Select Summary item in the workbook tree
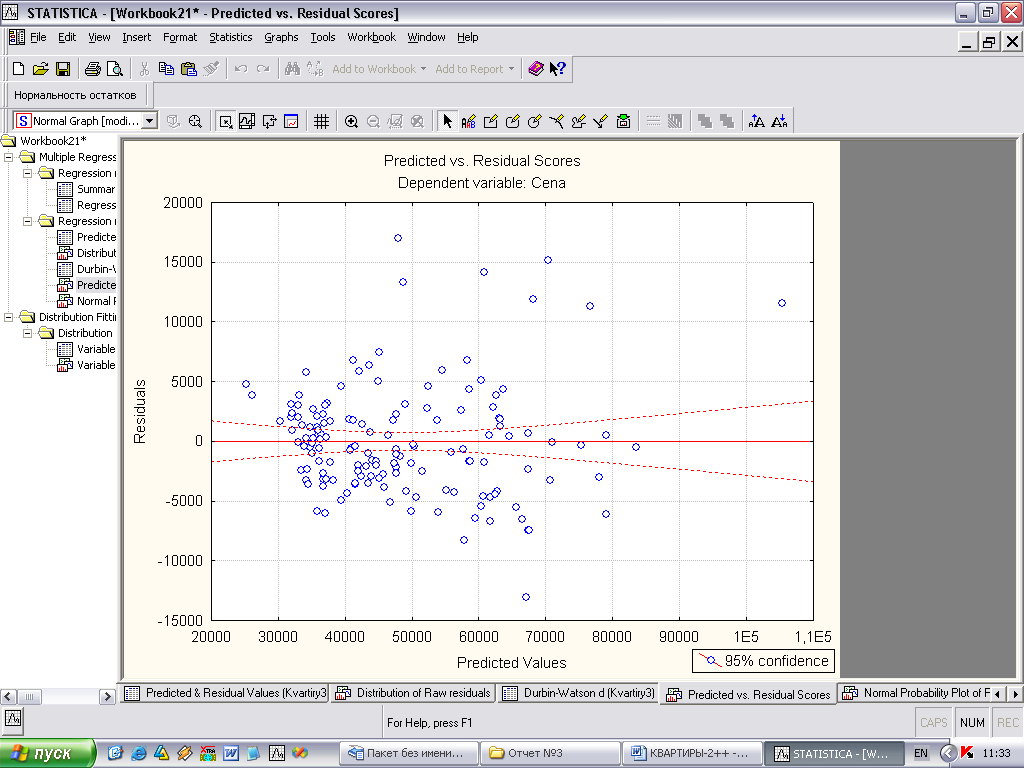This screenshot has height=768, width=1024. pos(95,189)
